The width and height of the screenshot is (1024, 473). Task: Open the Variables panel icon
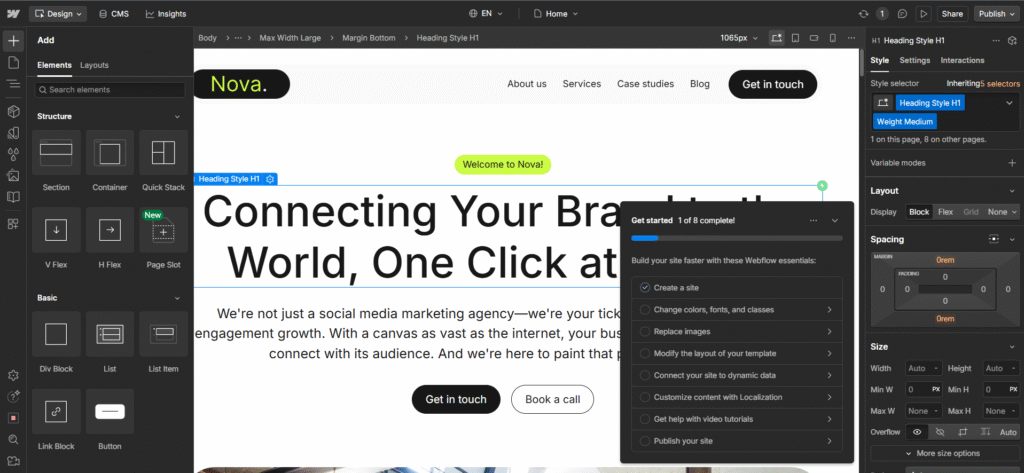pos(13,133)
